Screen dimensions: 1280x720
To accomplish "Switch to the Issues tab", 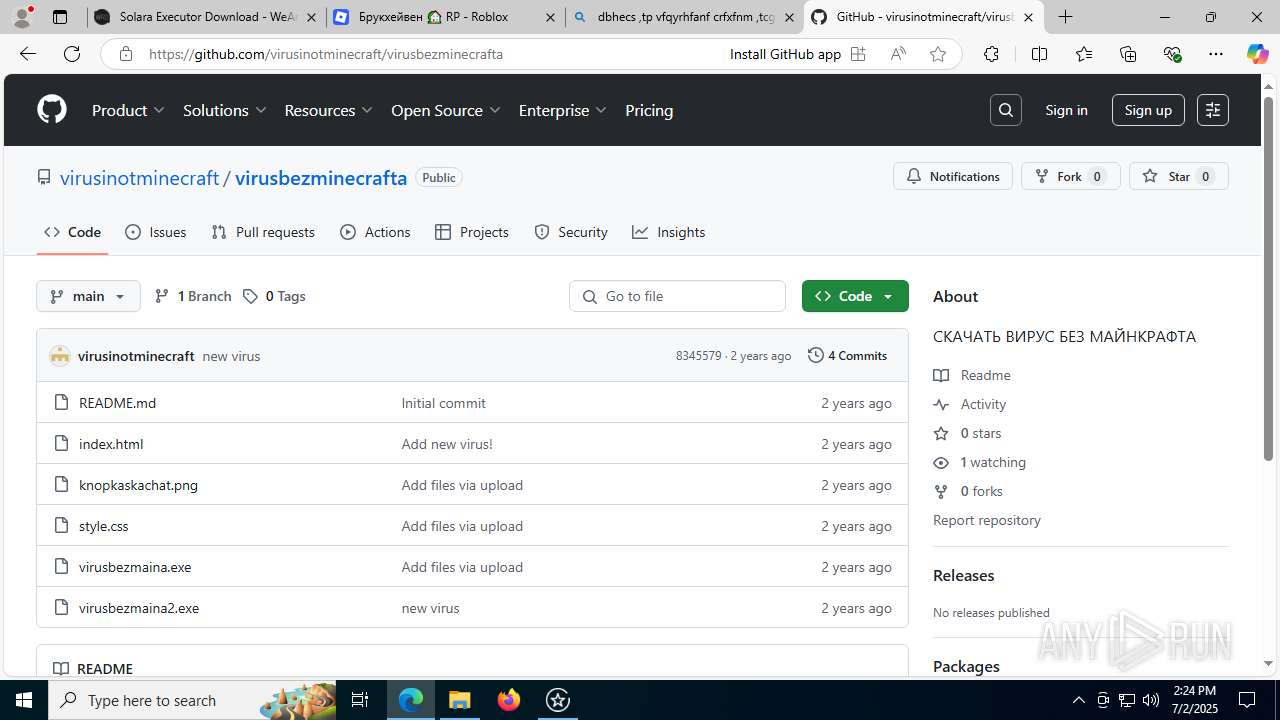I will point(156,232).
